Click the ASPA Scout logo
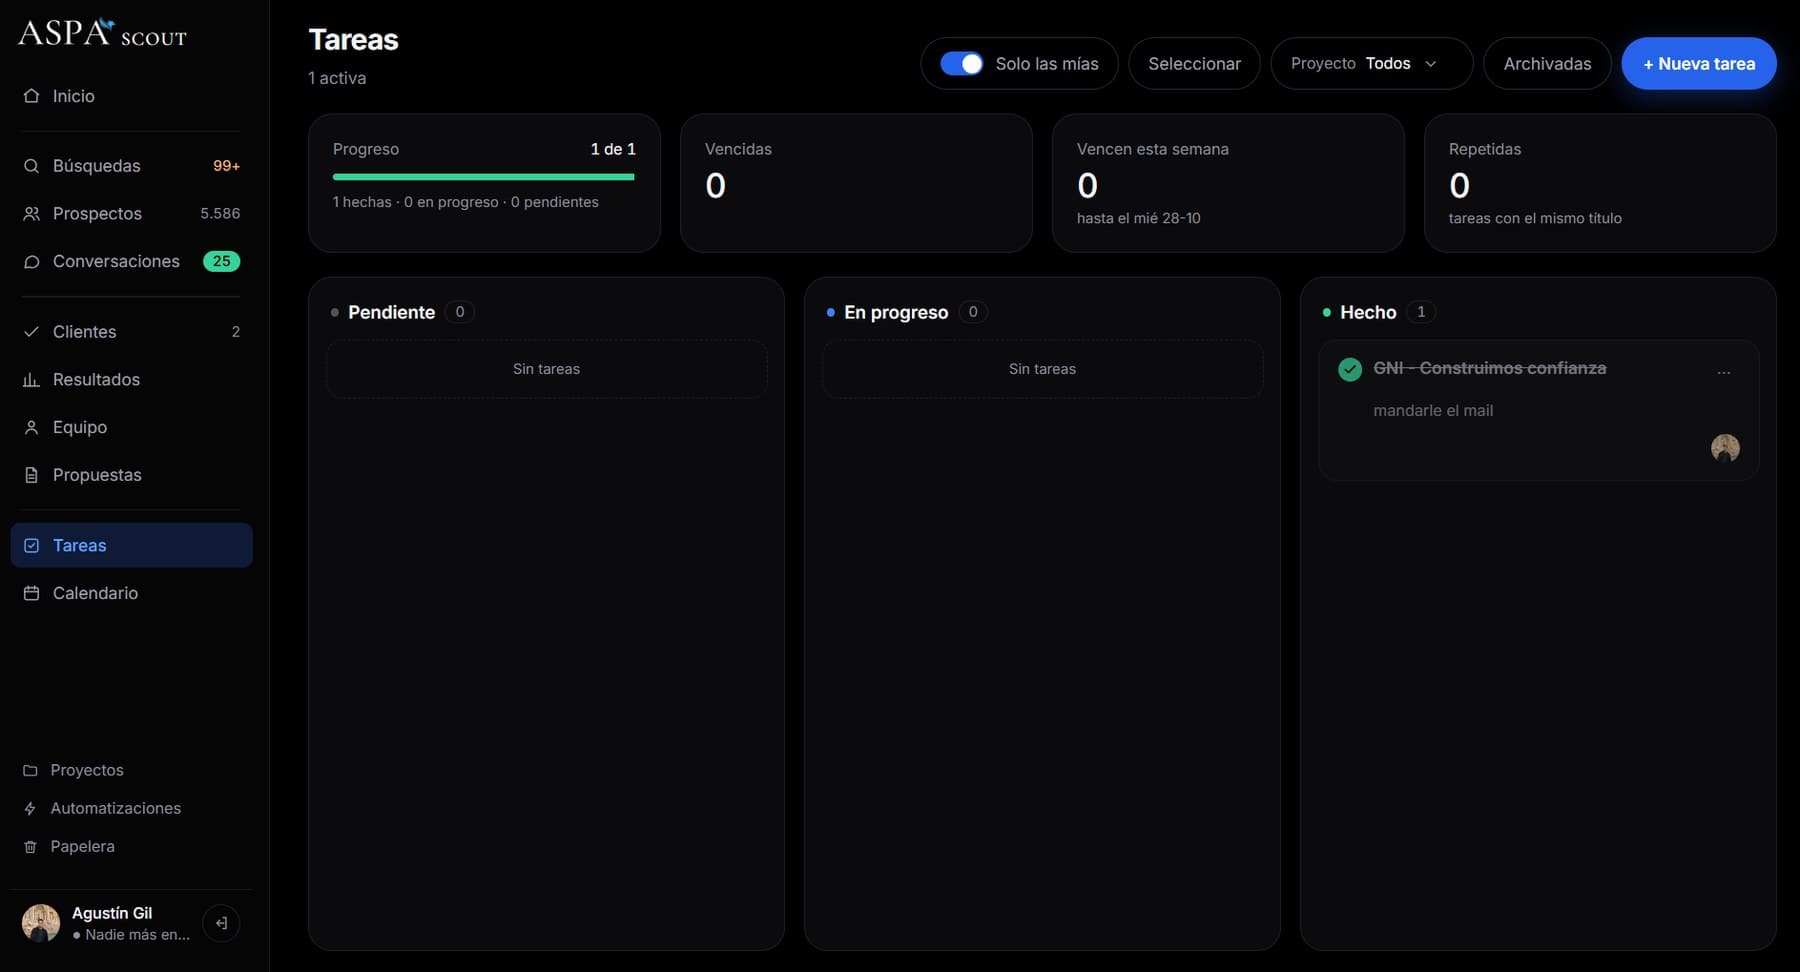 point(102,34)
